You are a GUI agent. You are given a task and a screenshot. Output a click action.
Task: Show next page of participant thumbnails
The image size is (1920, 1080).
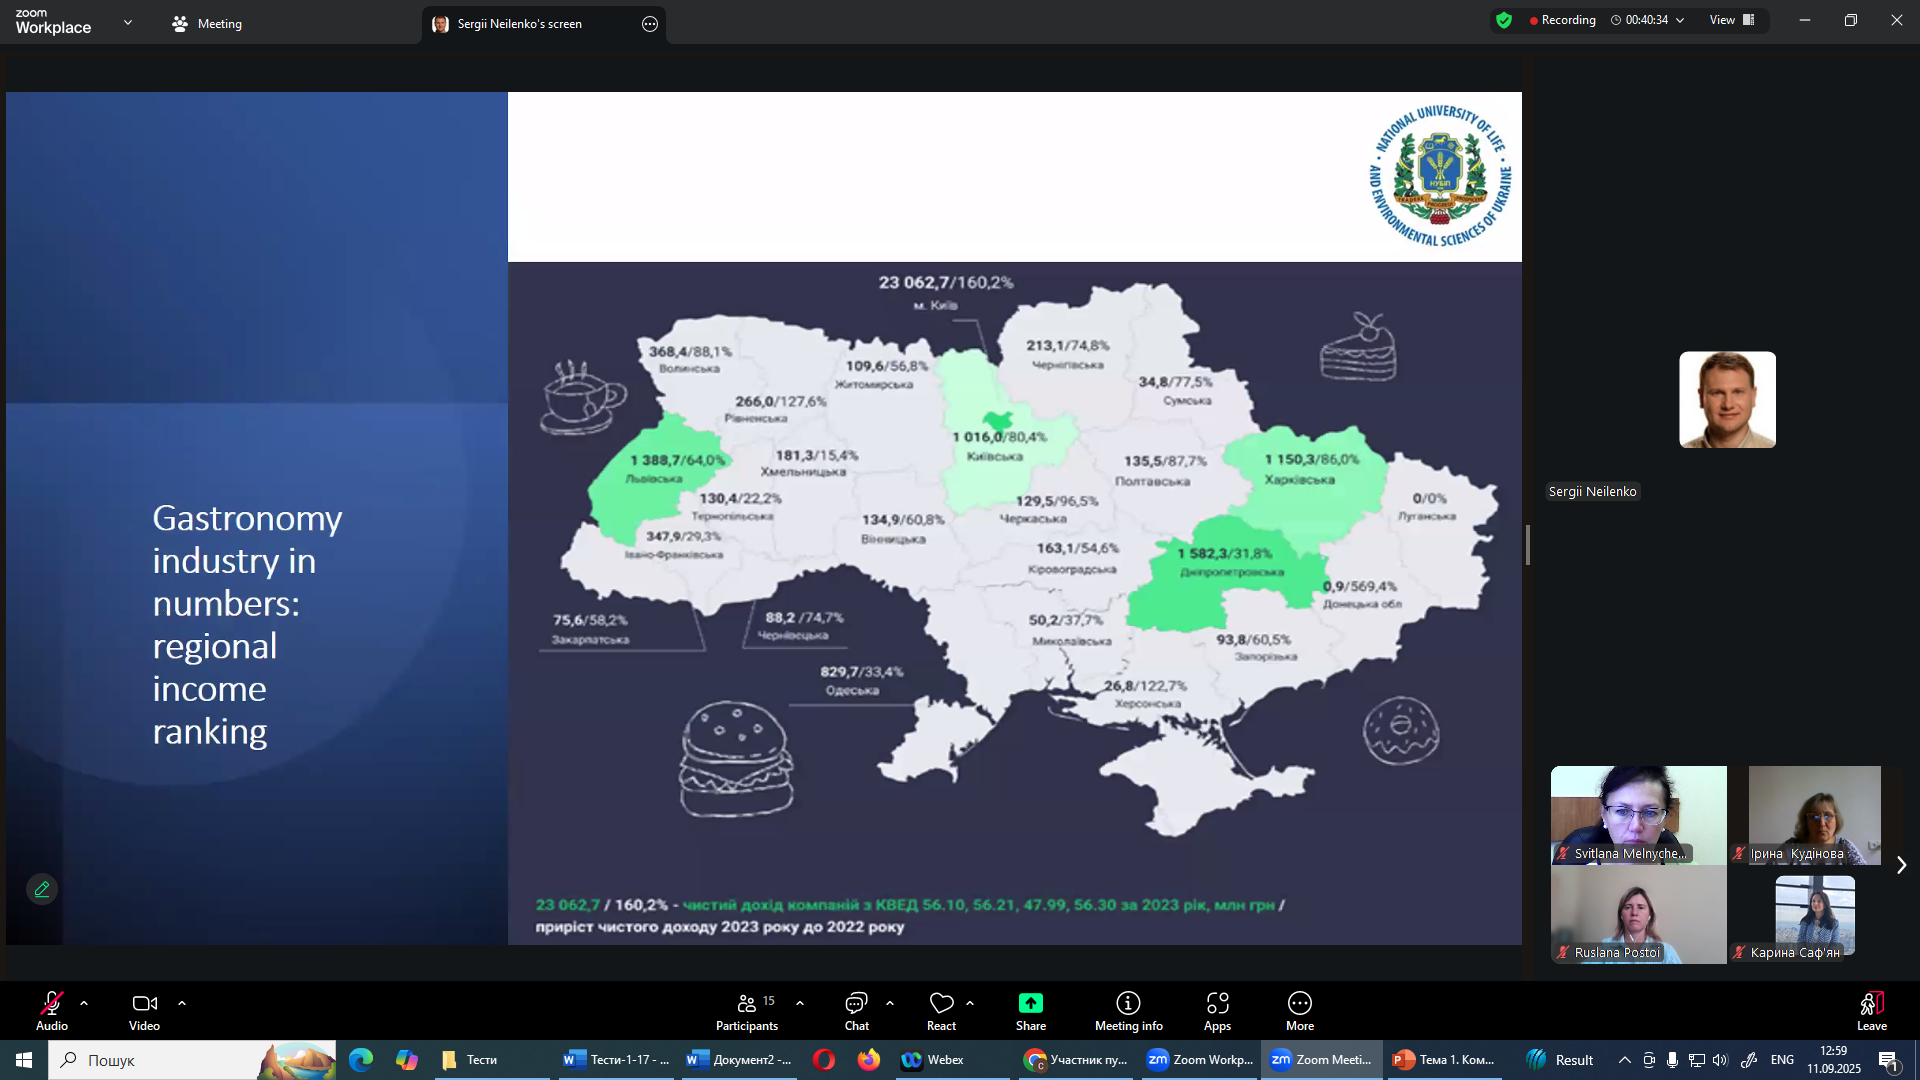pyautogui.click(x=1901, y=865)
